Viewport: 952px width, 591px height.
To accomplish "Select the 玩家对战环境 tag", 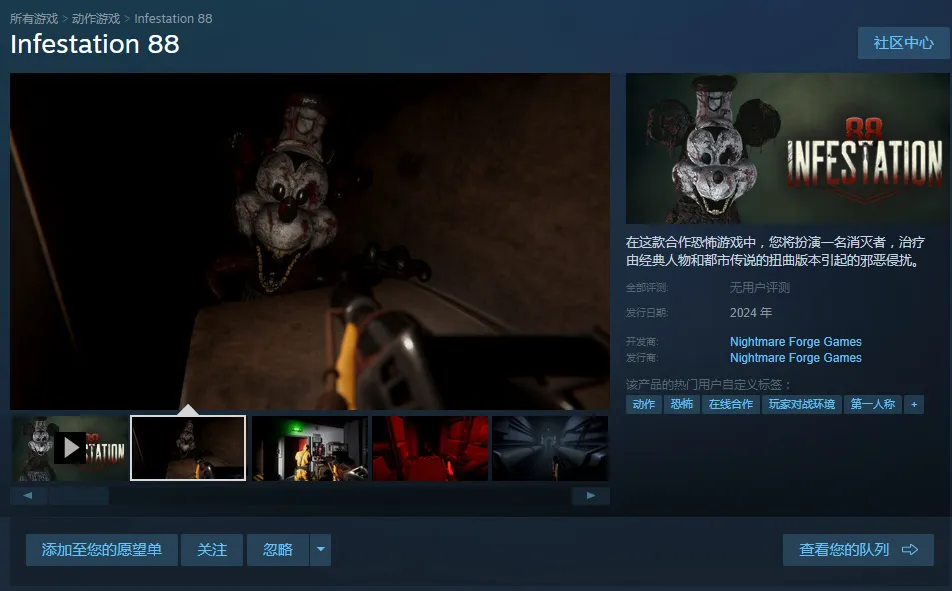I will pyautogui.click(x=801, y=404).
